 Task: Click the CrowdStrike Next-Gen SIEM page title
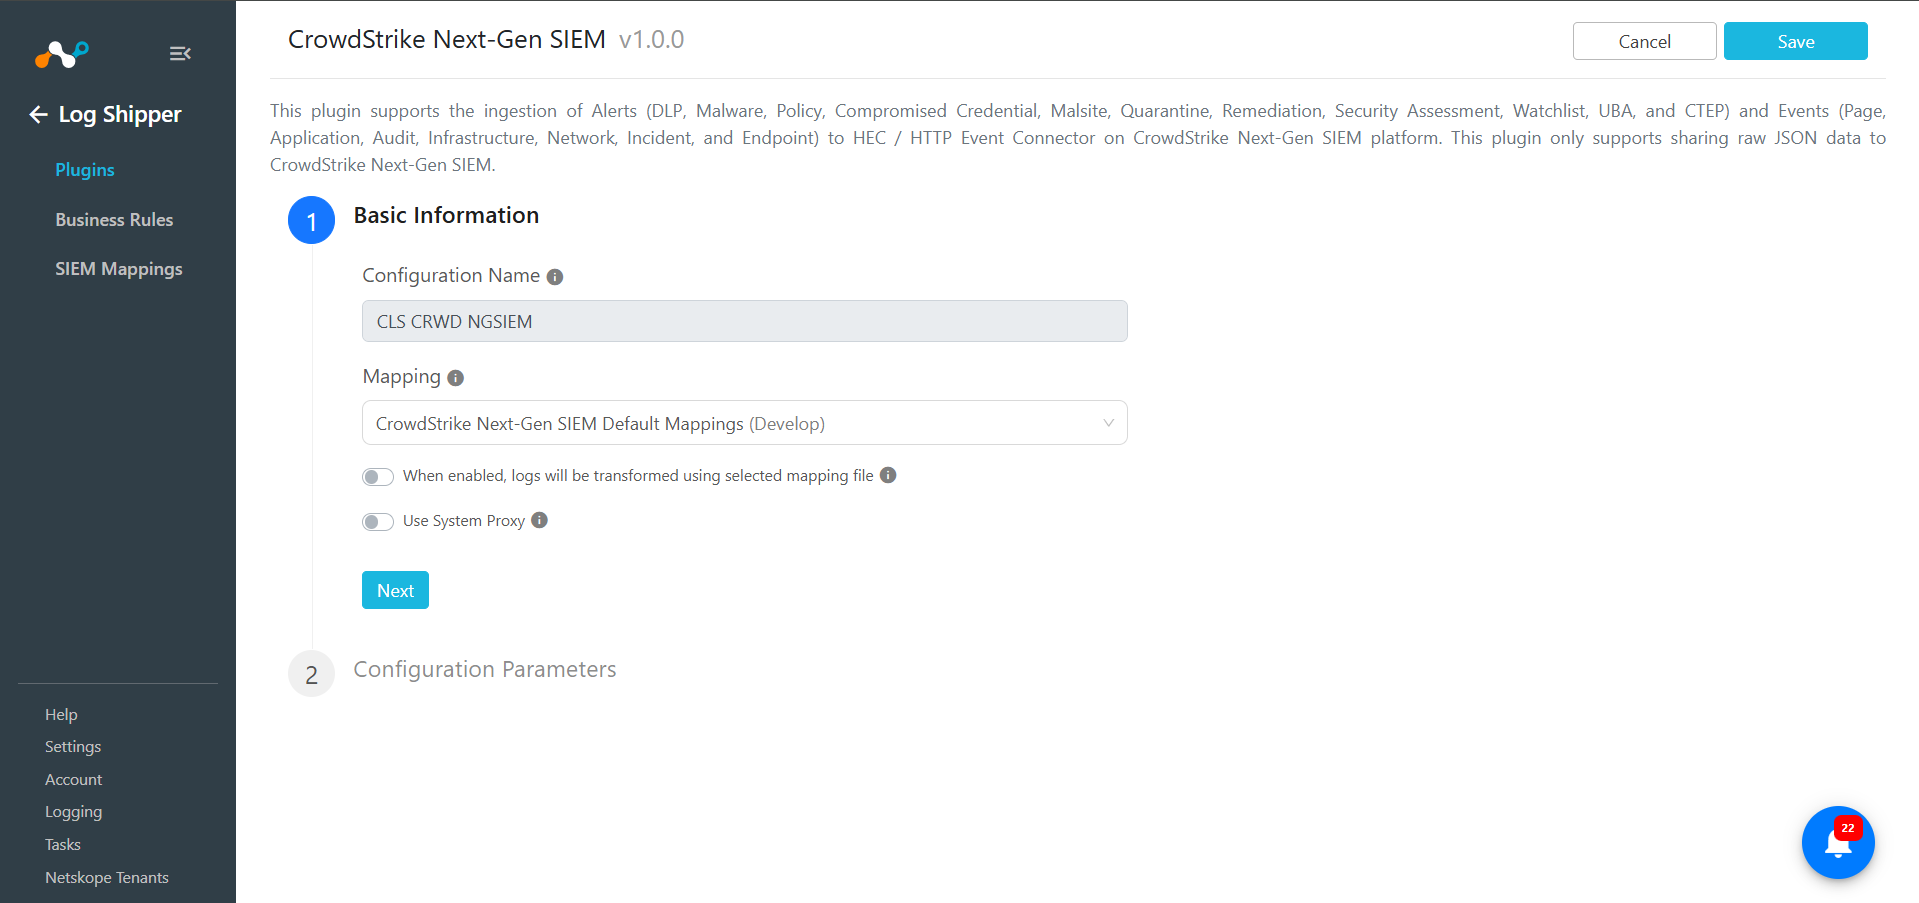coord(447,40)
